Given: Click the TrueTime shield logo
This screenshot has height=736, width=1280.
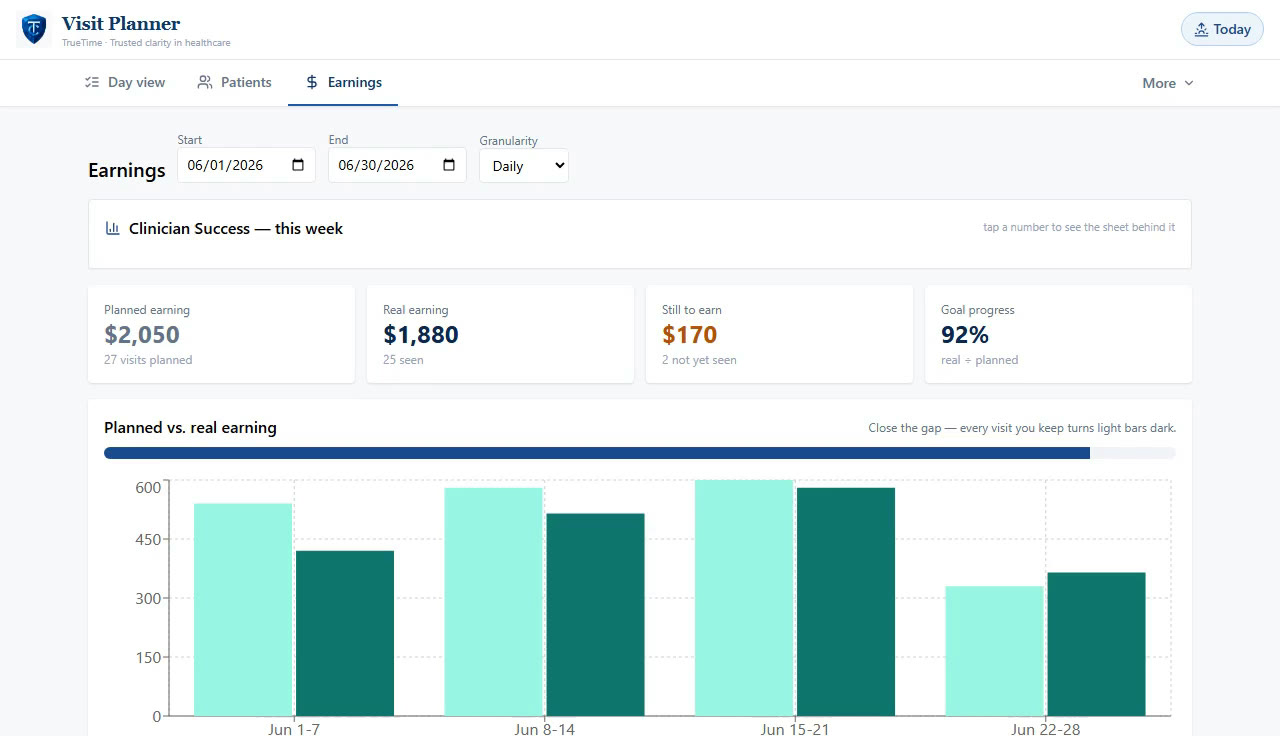Looking at the screenshot, I should coord(34,29).
